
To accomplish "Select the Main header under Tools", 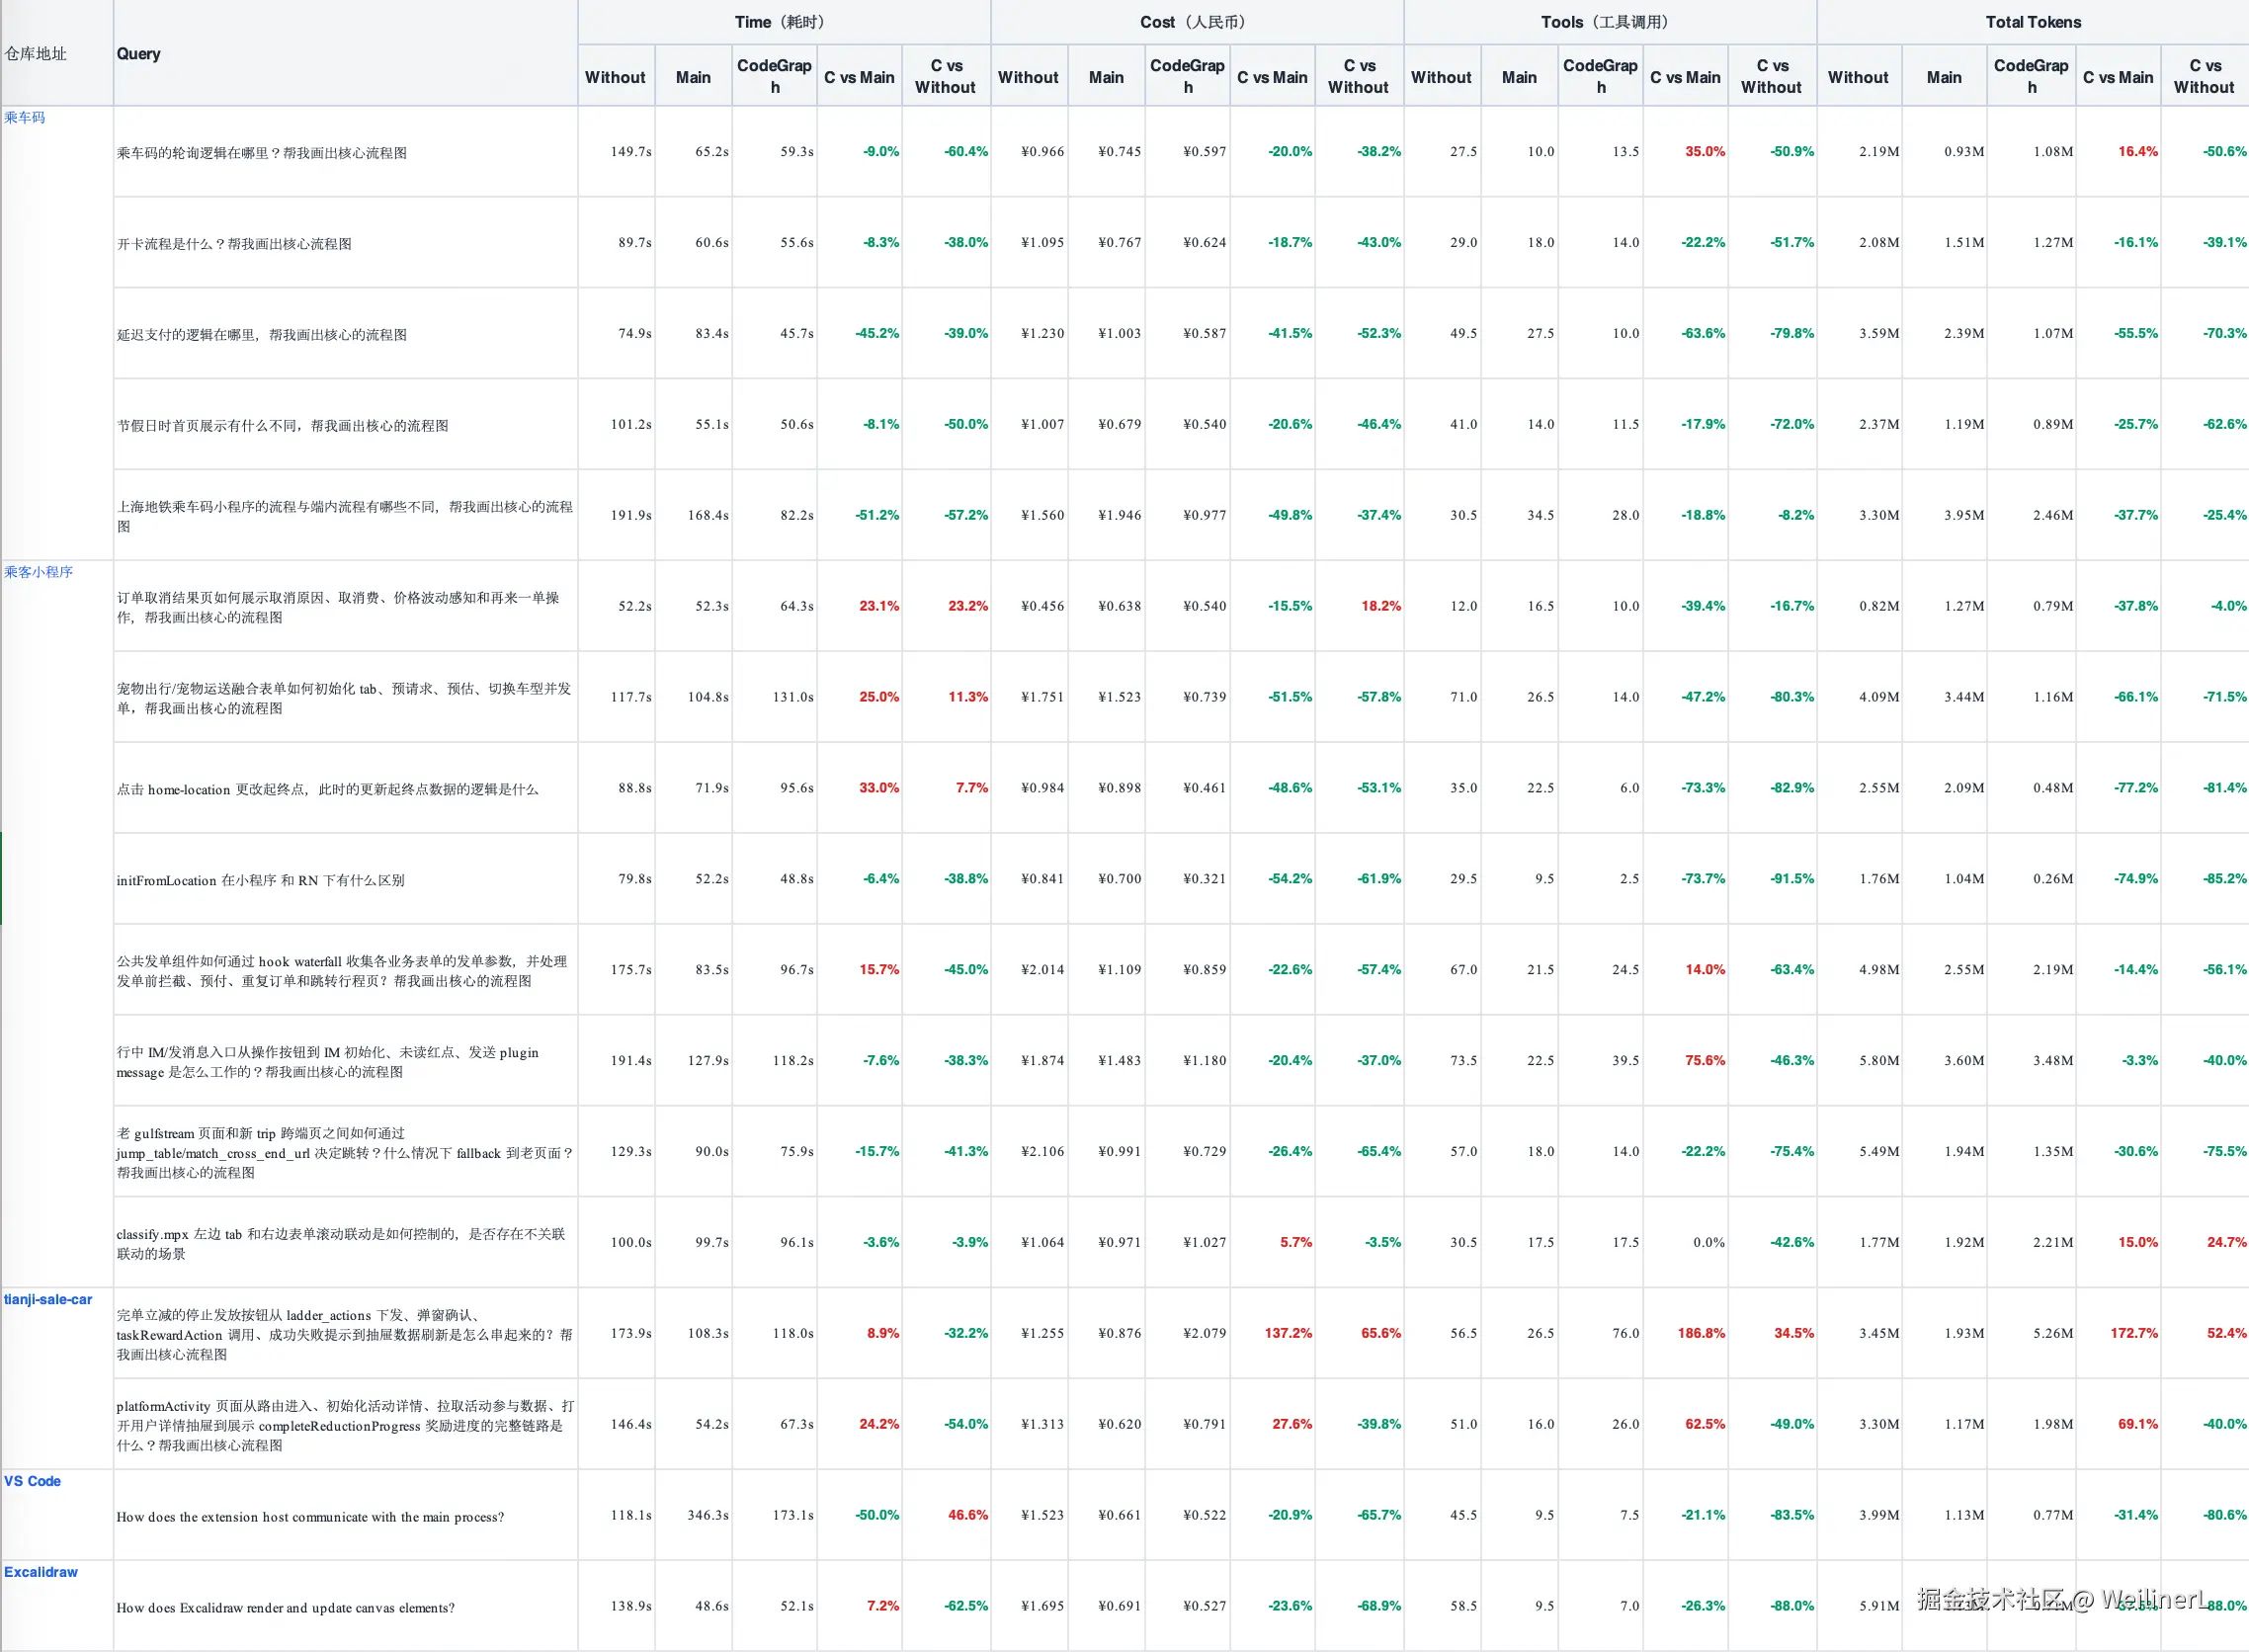I will [x=1519, y=77].
